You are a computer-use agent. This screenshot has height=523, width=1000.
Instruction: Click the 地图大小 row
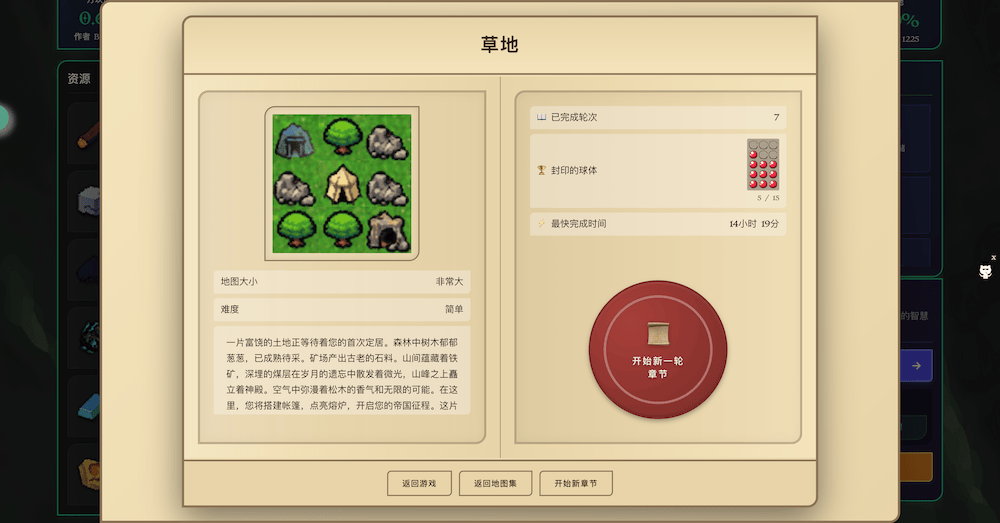(342, 281)
